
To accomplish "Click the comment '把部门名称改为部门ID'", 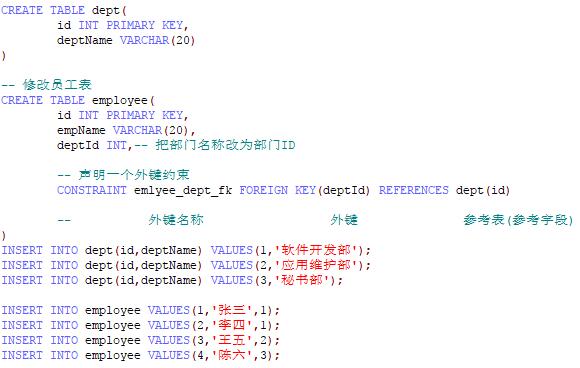I will 225,145.
